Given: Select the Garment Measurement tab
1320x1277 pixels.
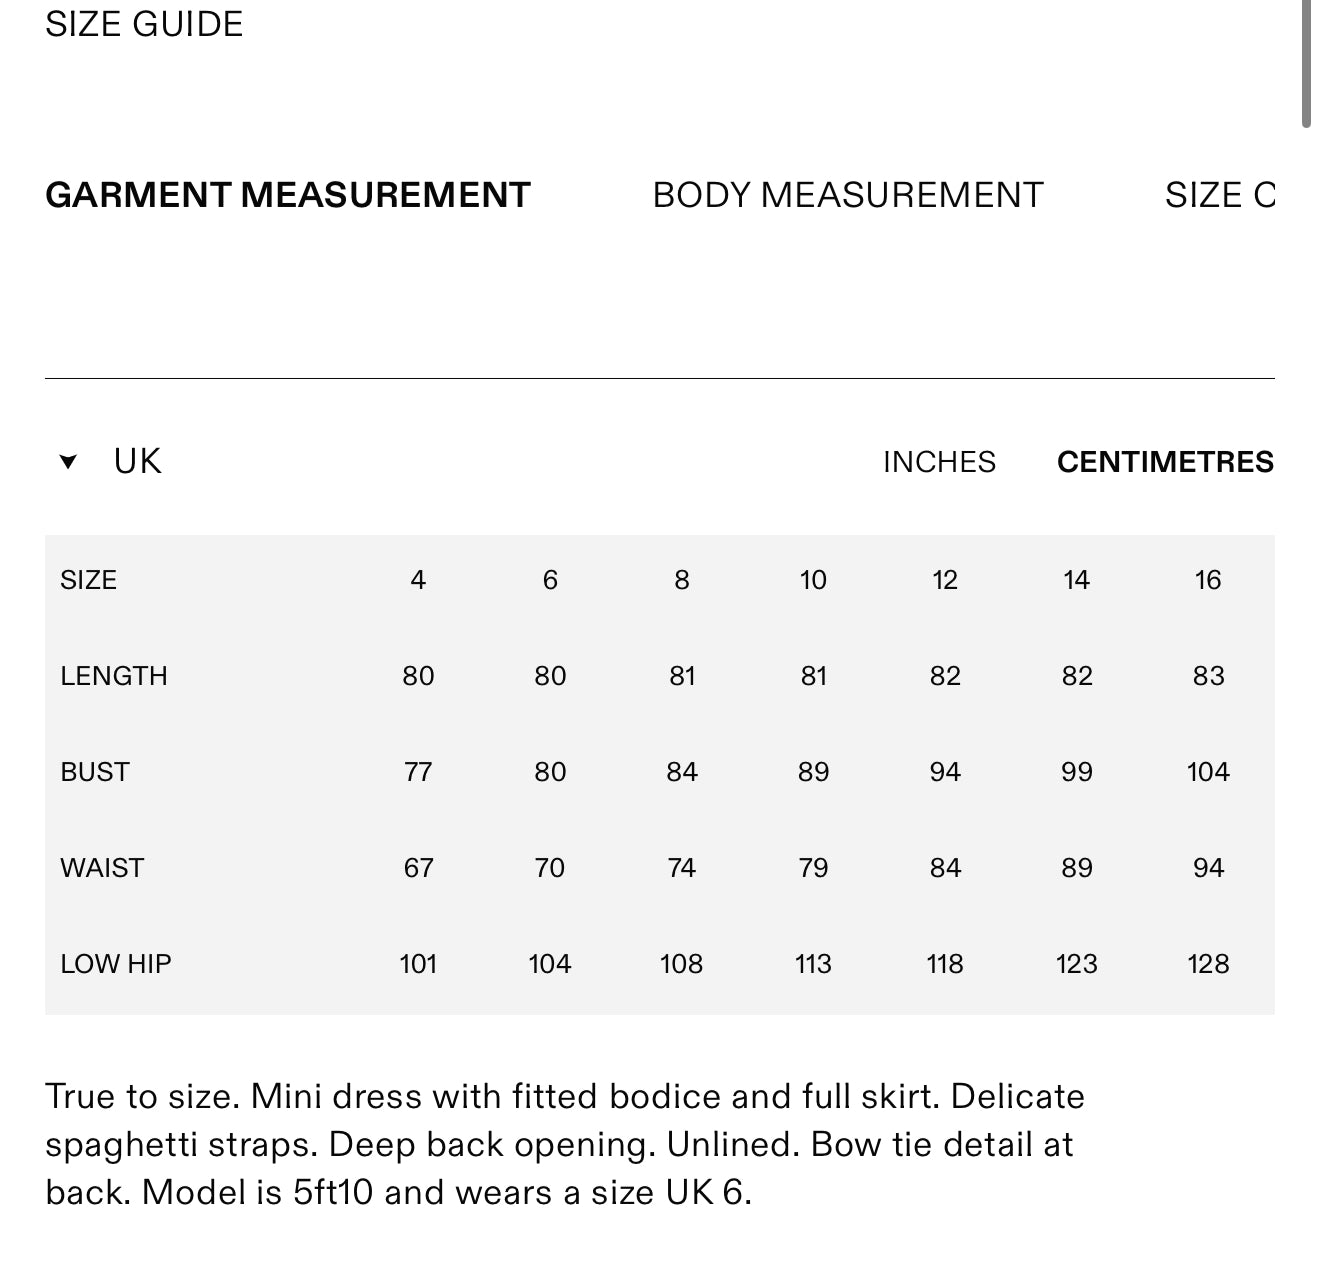Looking at the screenshot, I should click(288, 195).
